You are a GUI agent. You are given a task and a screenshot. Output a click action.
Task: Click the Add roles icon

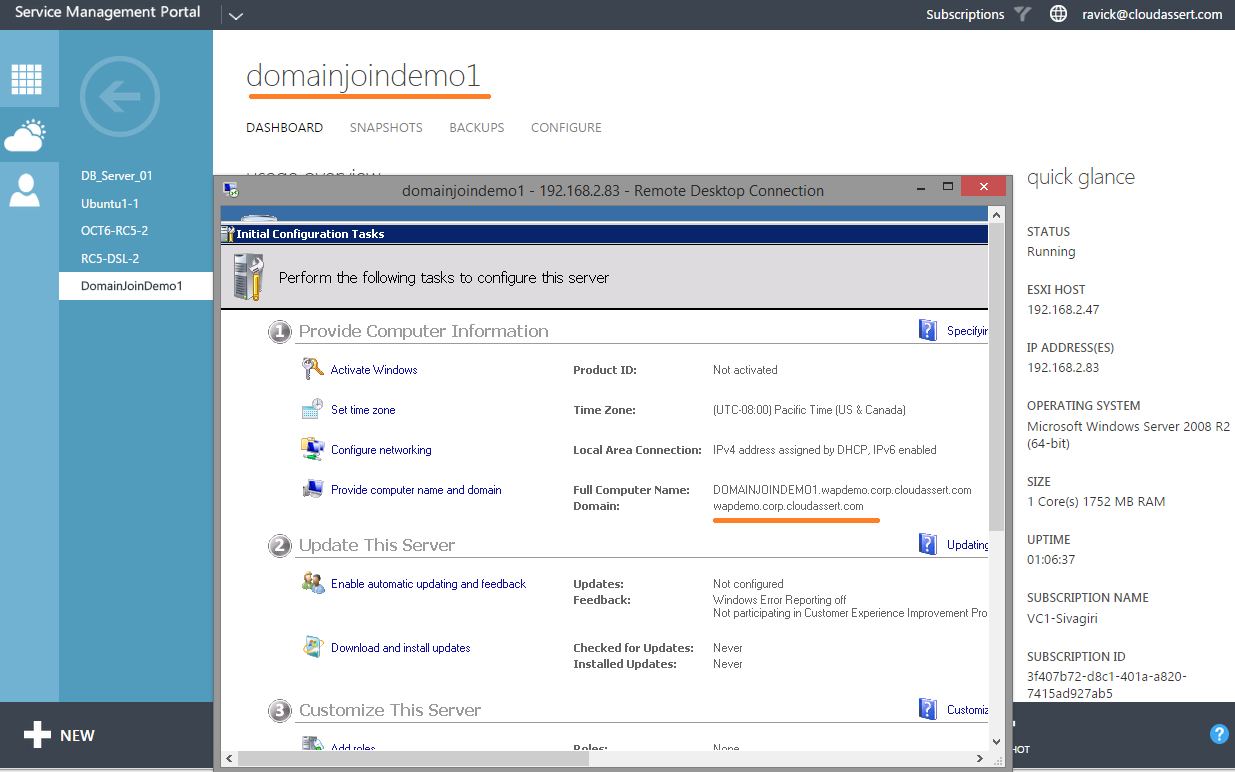pos(312,744)
